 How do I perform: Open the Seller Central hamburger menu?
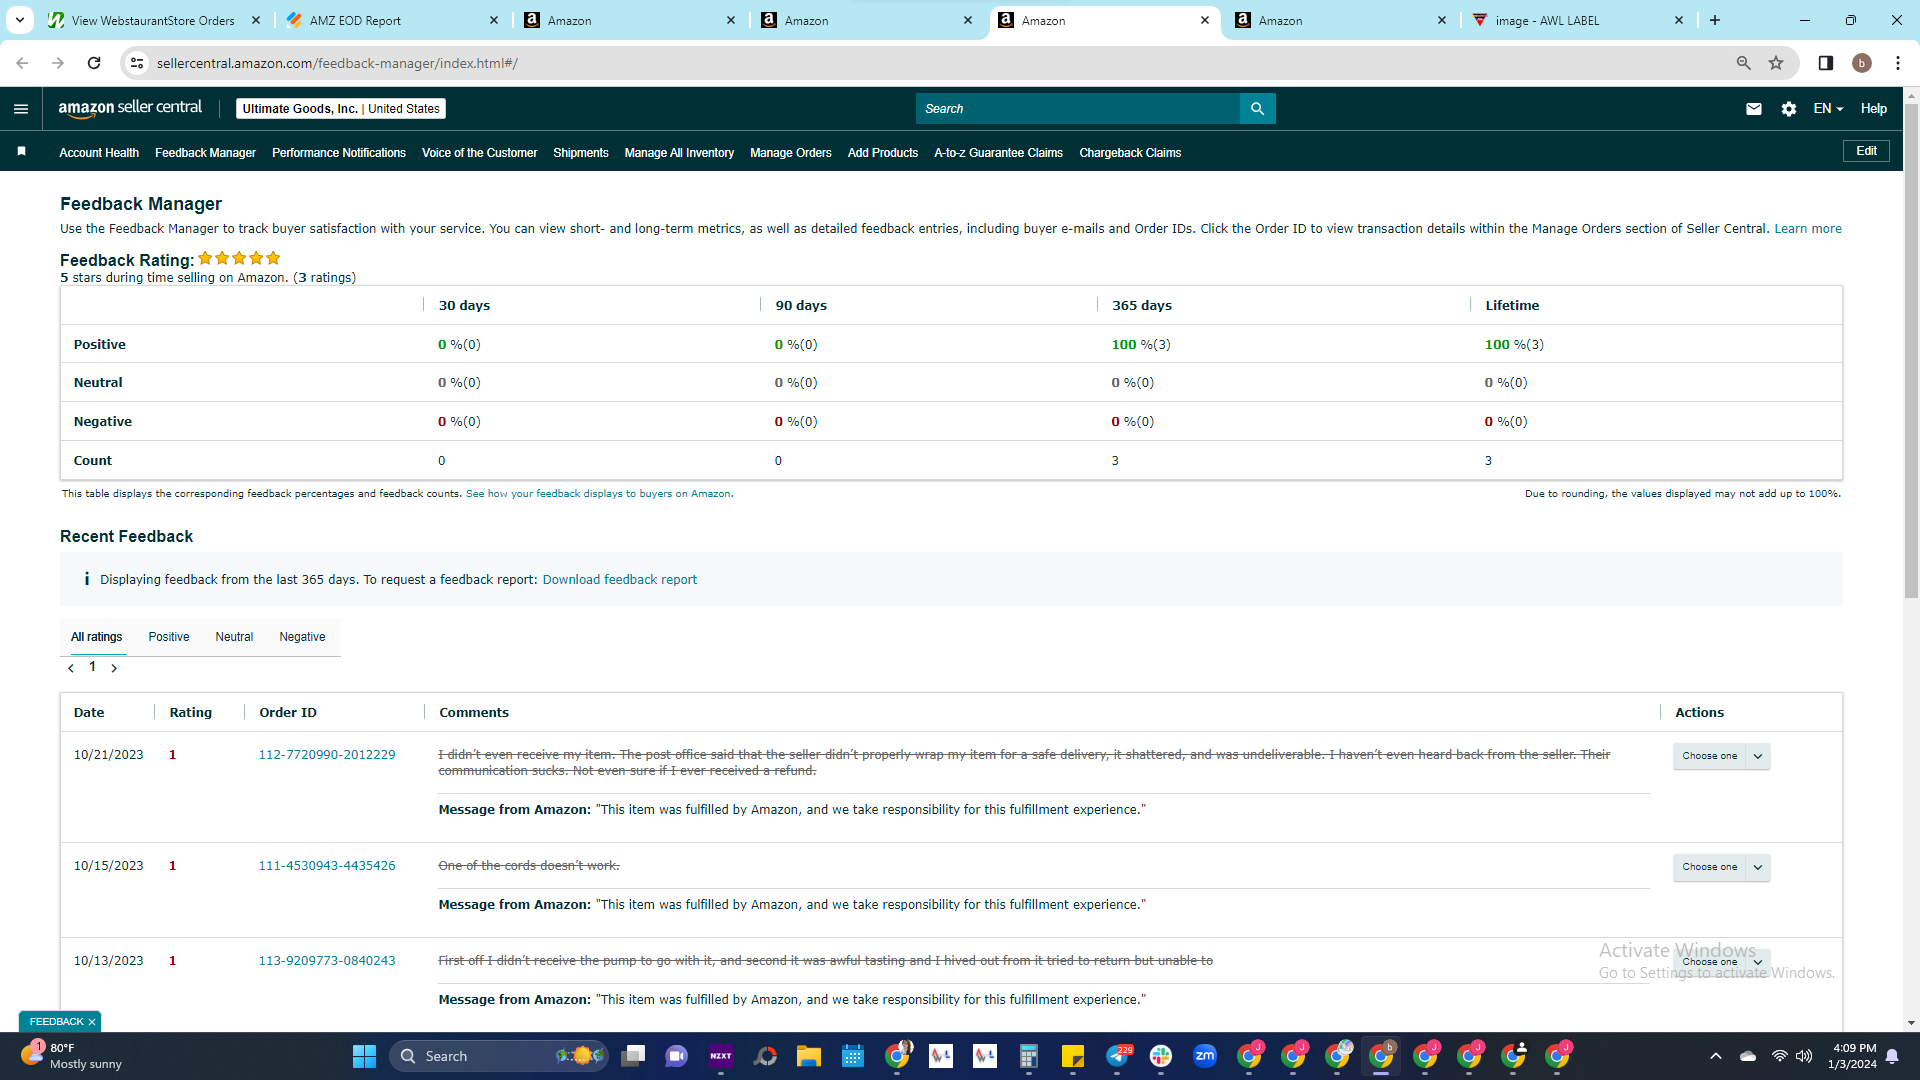pyautogui.click(x=21, y=109)
